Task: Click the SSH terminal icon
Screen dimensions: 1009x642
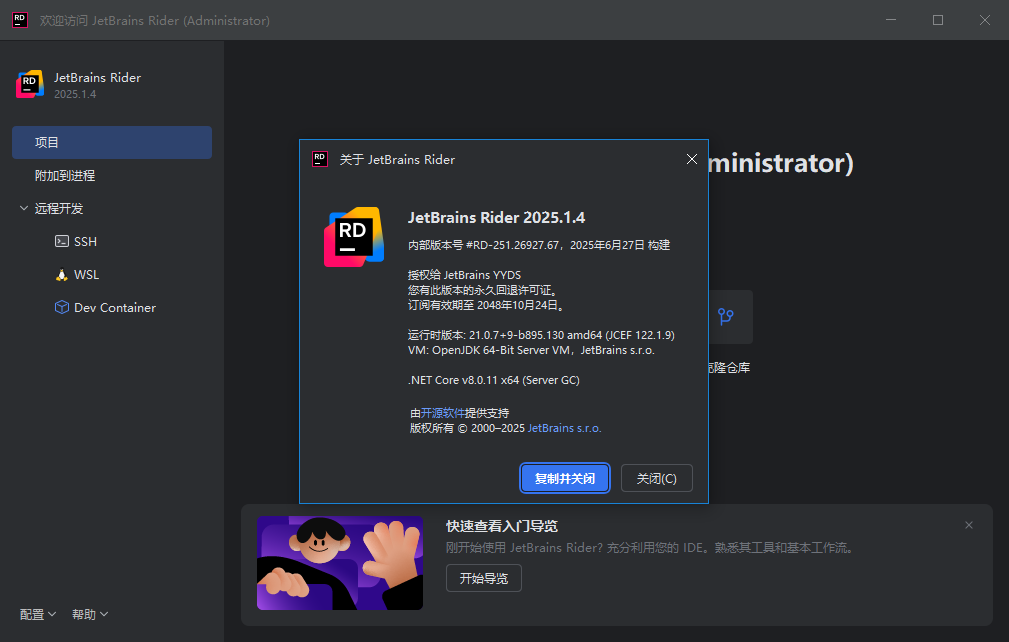Action: coord(62,241)
